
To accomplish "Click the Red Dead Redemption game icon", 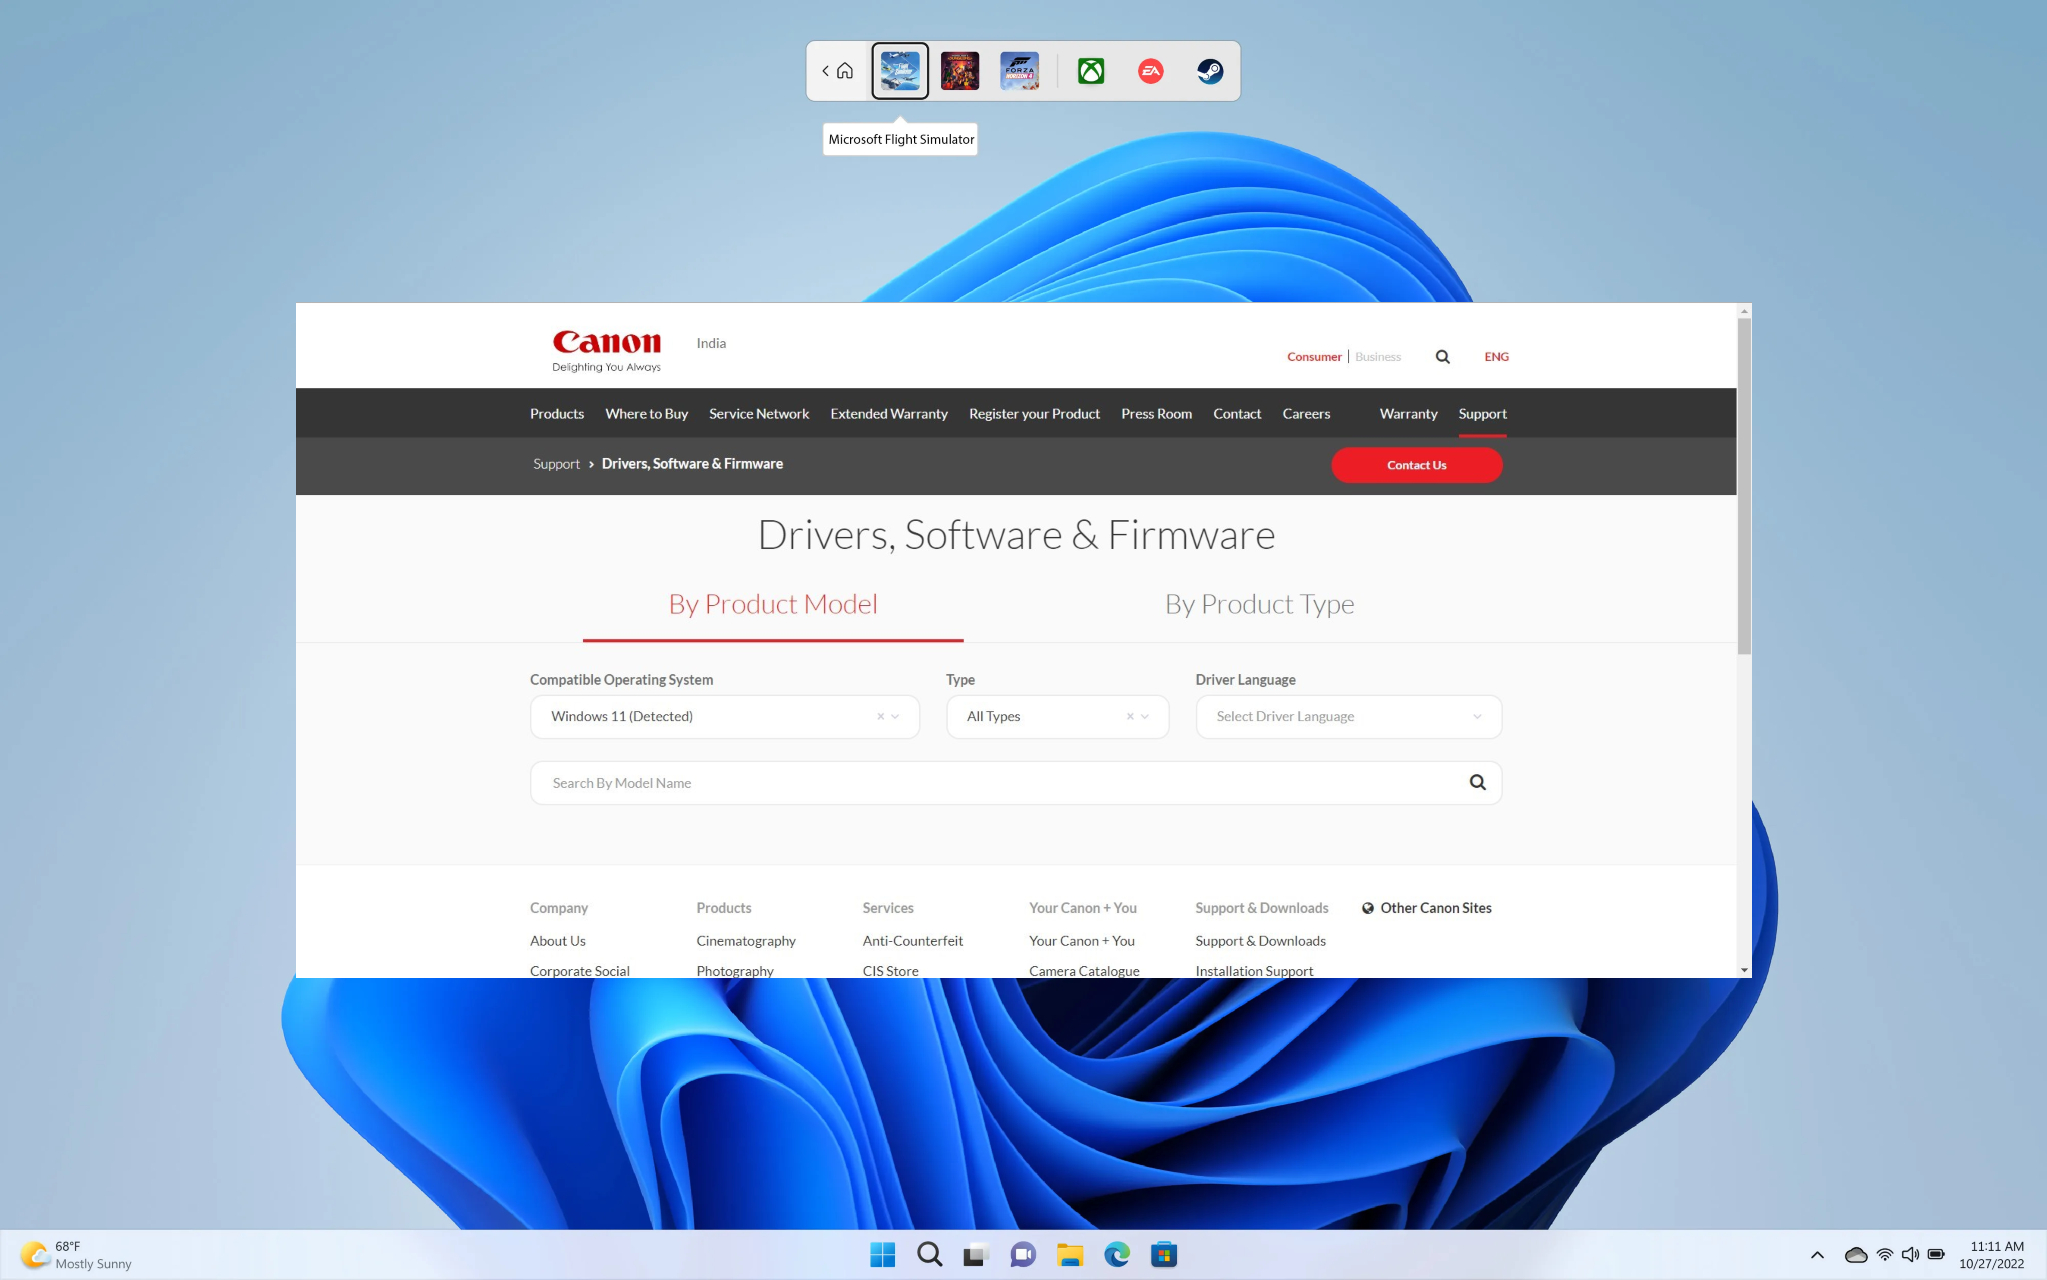I will coord(960,69).
